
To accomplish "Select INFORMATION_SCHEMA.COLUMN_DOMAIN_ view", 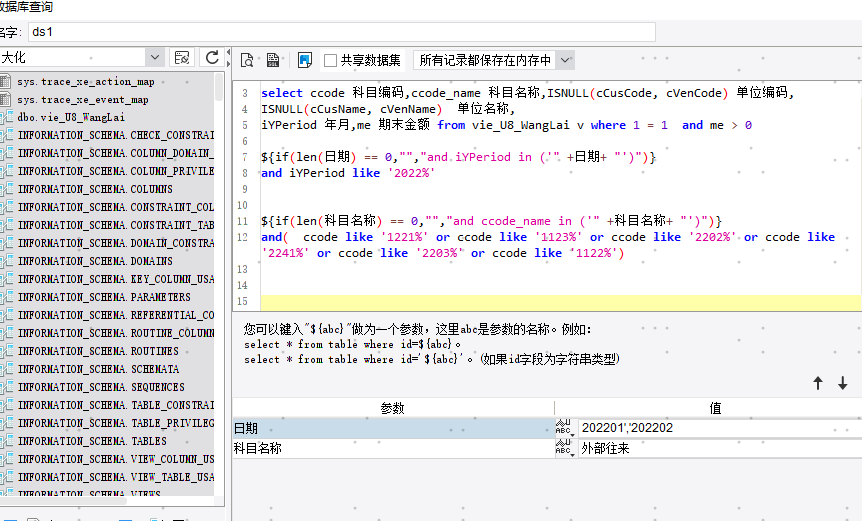I will [x=115, y=153].
